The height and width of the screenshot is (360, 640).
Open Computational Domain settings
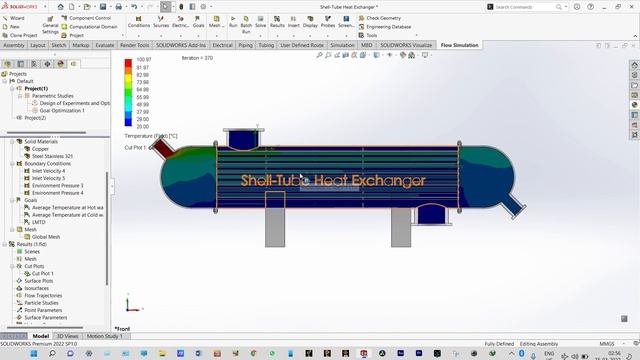point(89,27)
